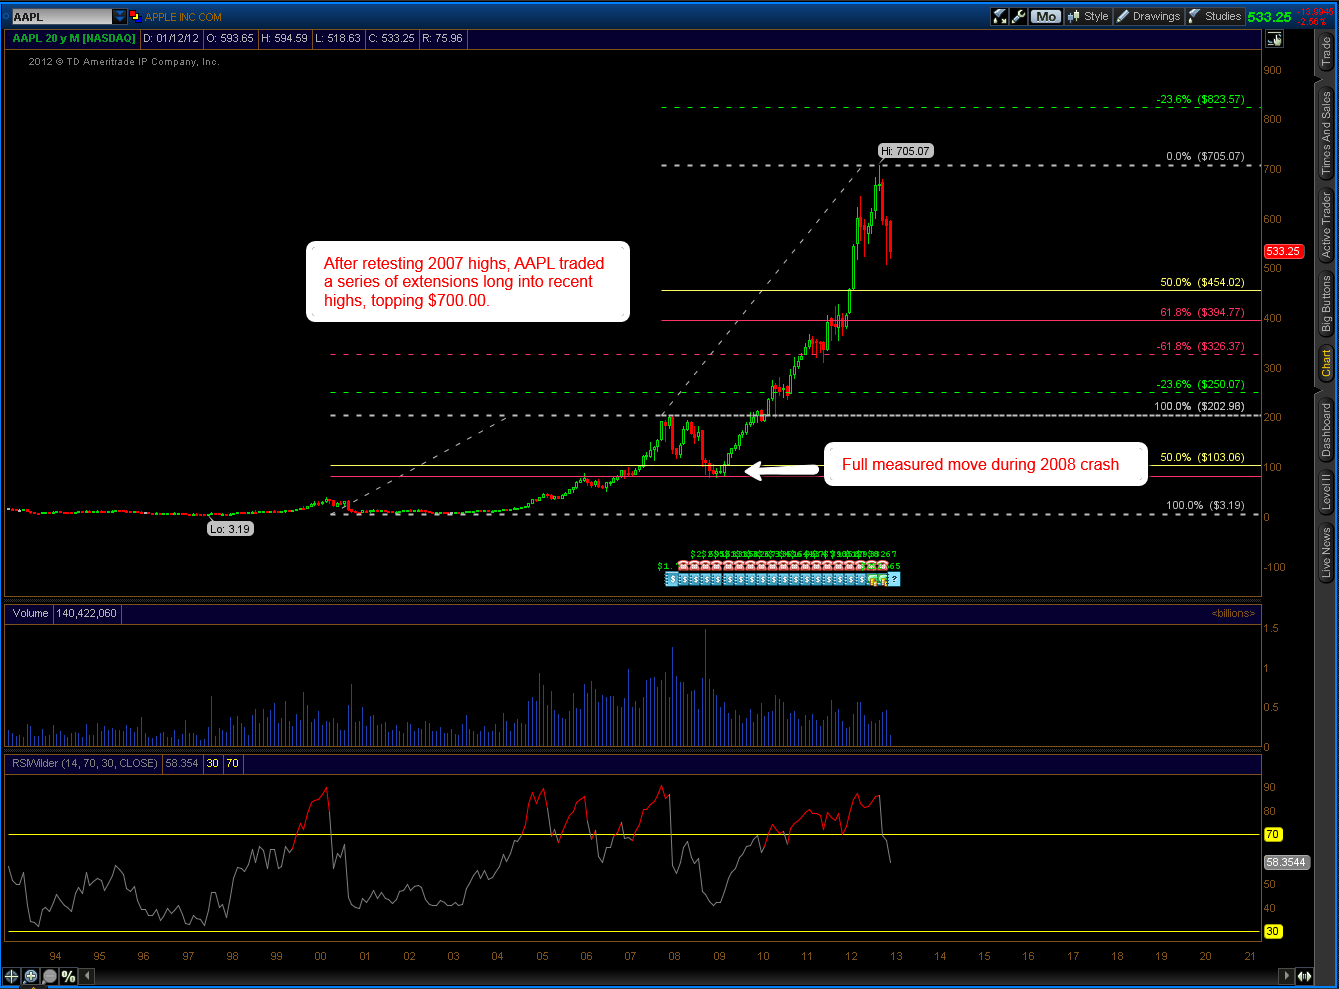
Task: Toggle percent scale button
Action: [x=68, y=976]
